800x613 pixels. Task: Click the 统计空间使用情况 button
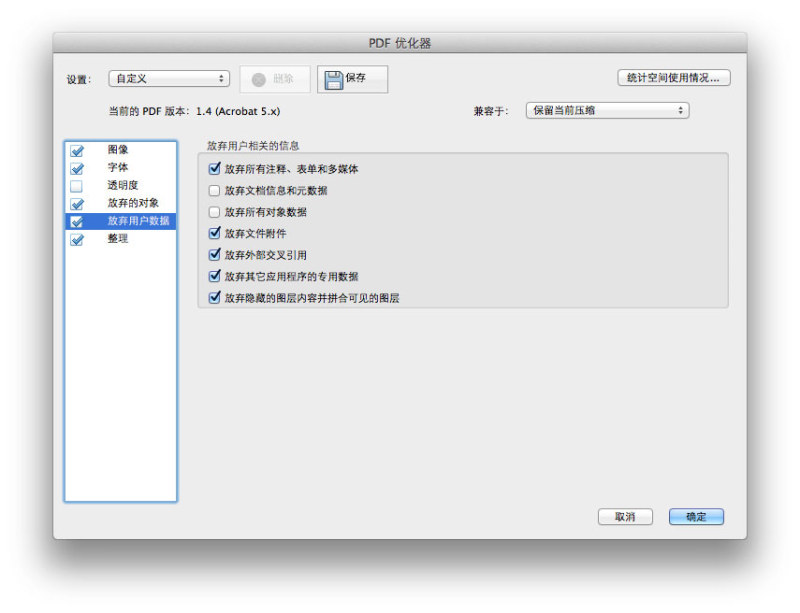(673, 78)
